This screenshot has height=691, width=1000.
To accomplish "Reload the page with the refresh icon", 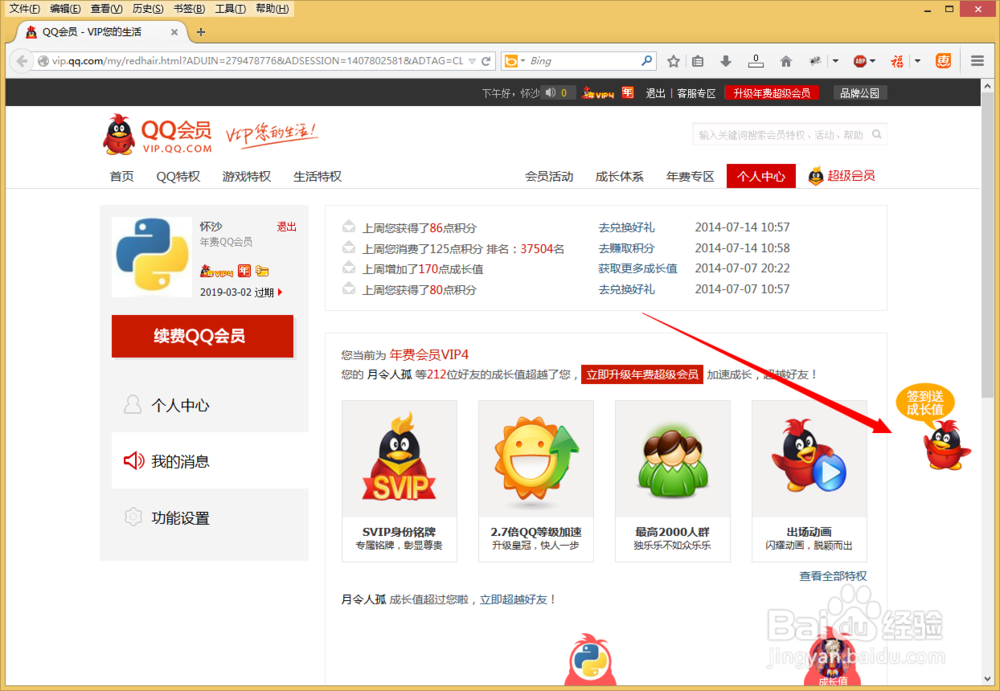I will [486, 61].
